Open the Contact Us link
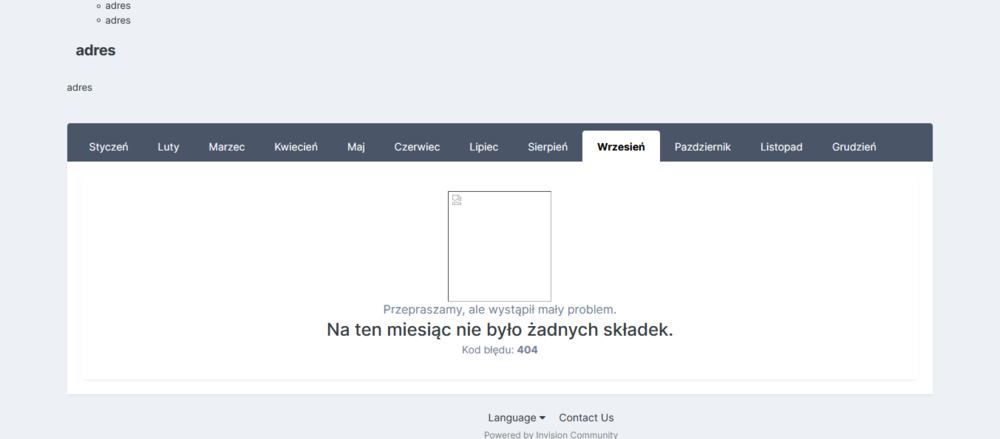This screenshot has height=439, width=1000. 586,418
